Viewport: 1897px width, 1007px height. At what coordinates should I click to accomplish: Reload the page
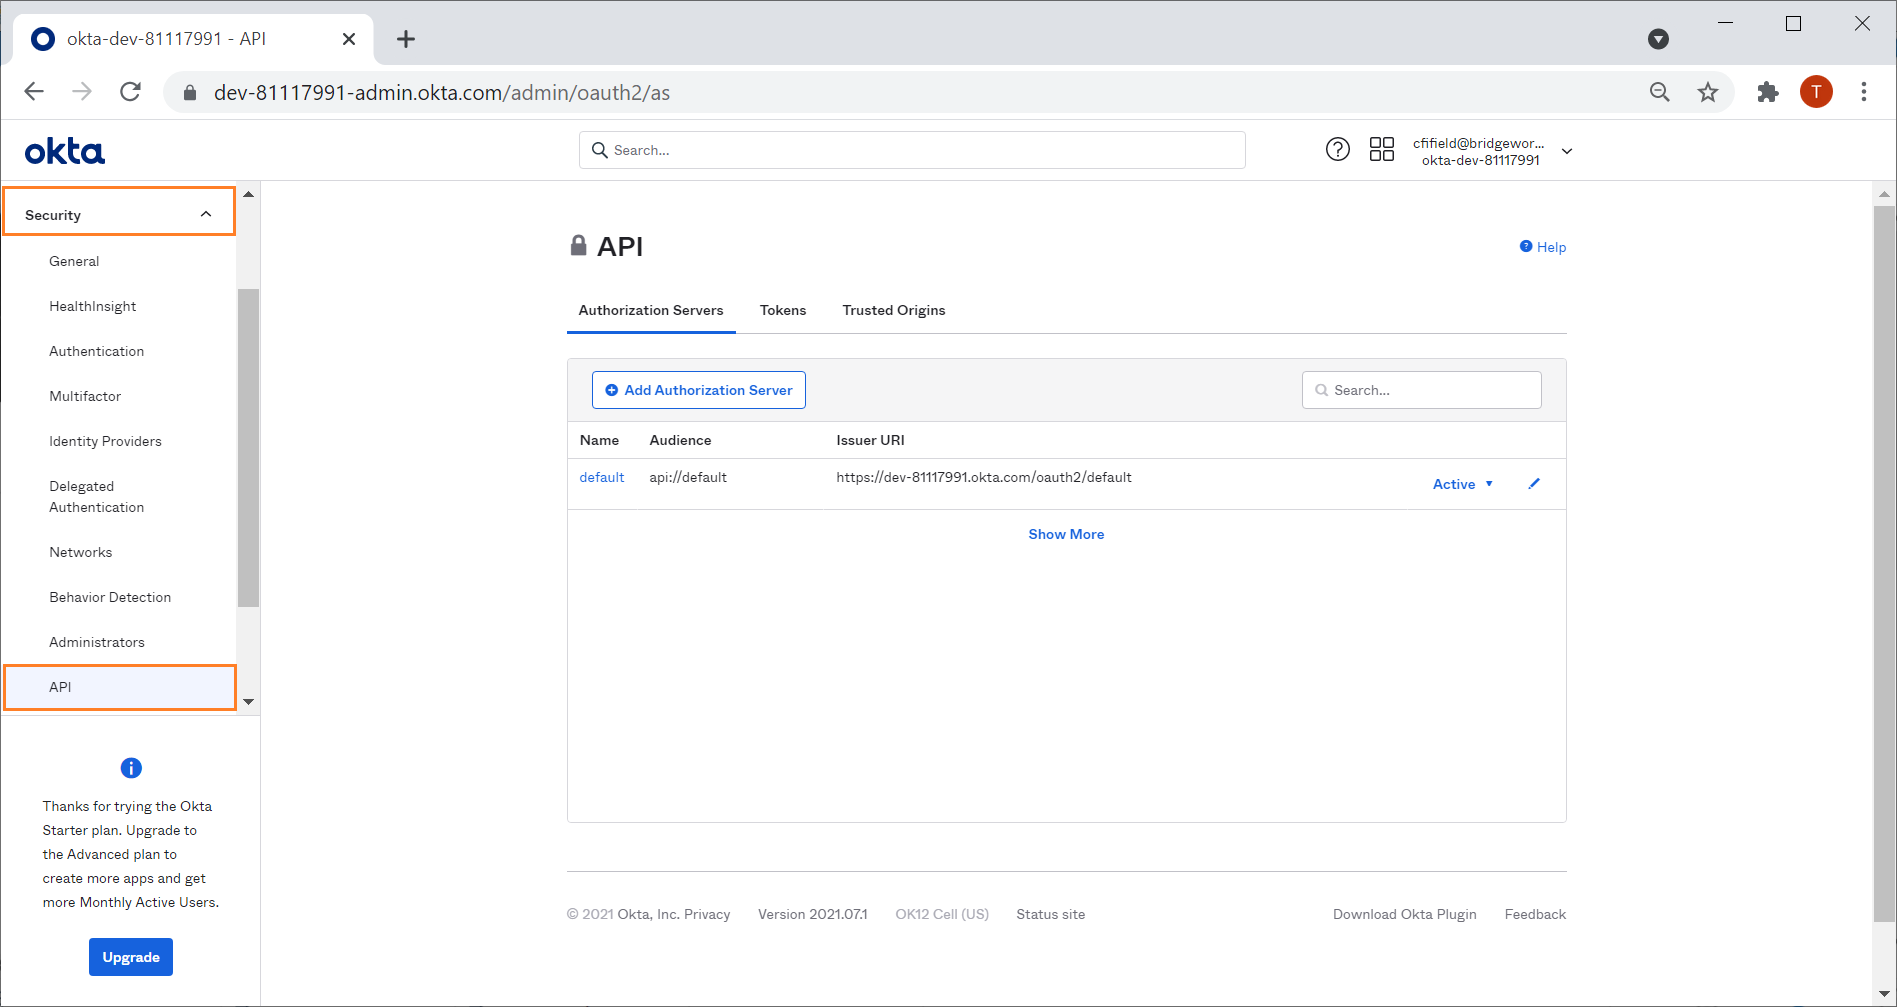point(130,92)
